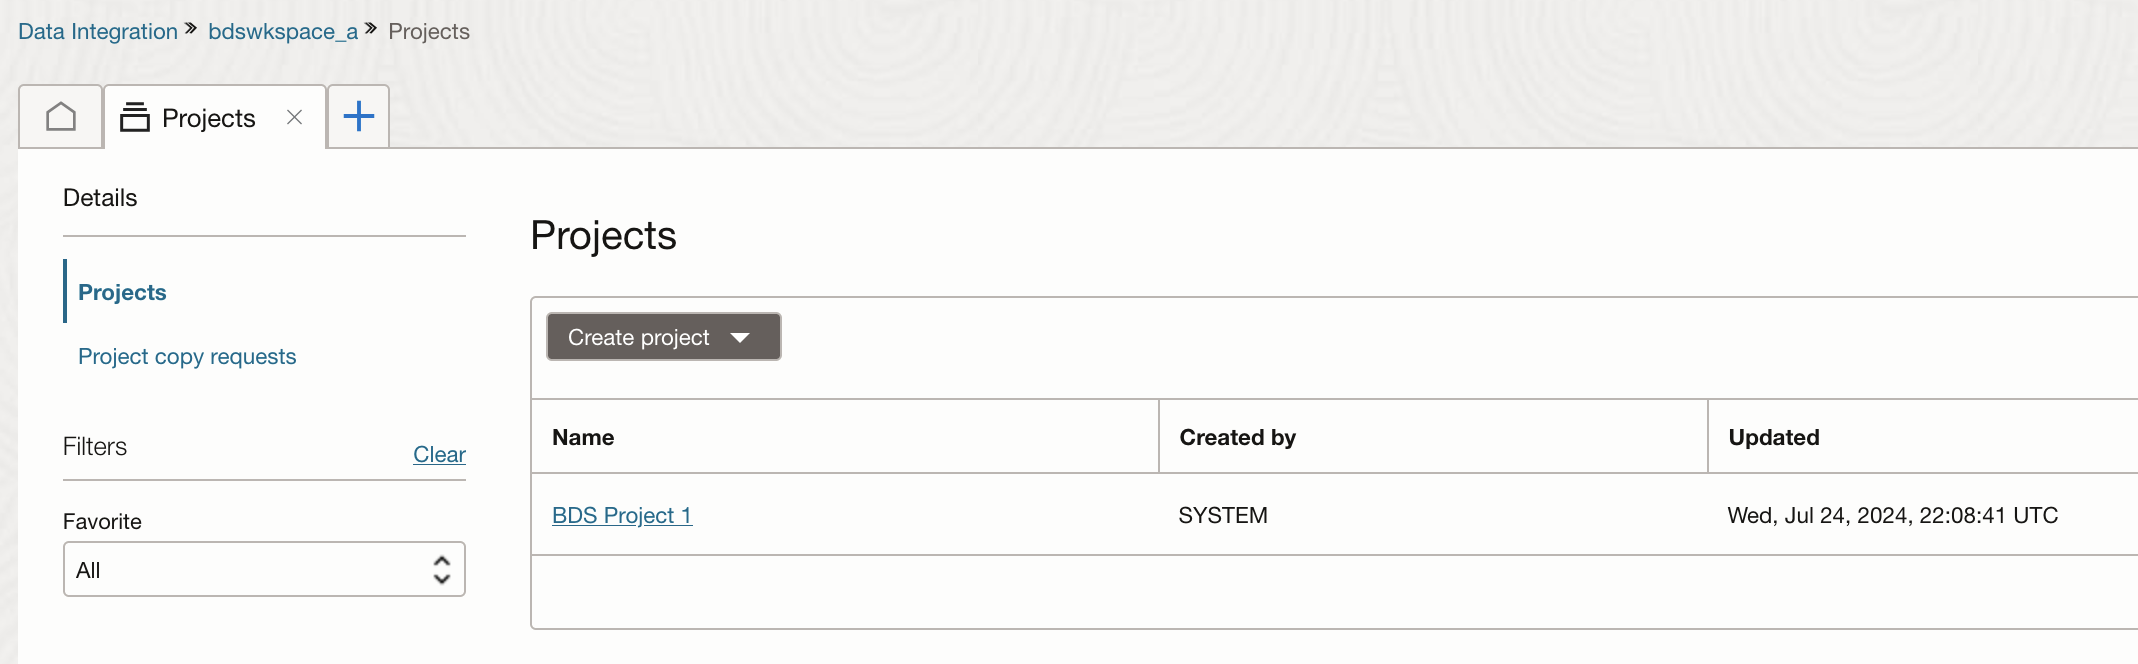This screenshot has height=664, width=2138.
Task: Open Project copy requests
Action: point(187,356)
